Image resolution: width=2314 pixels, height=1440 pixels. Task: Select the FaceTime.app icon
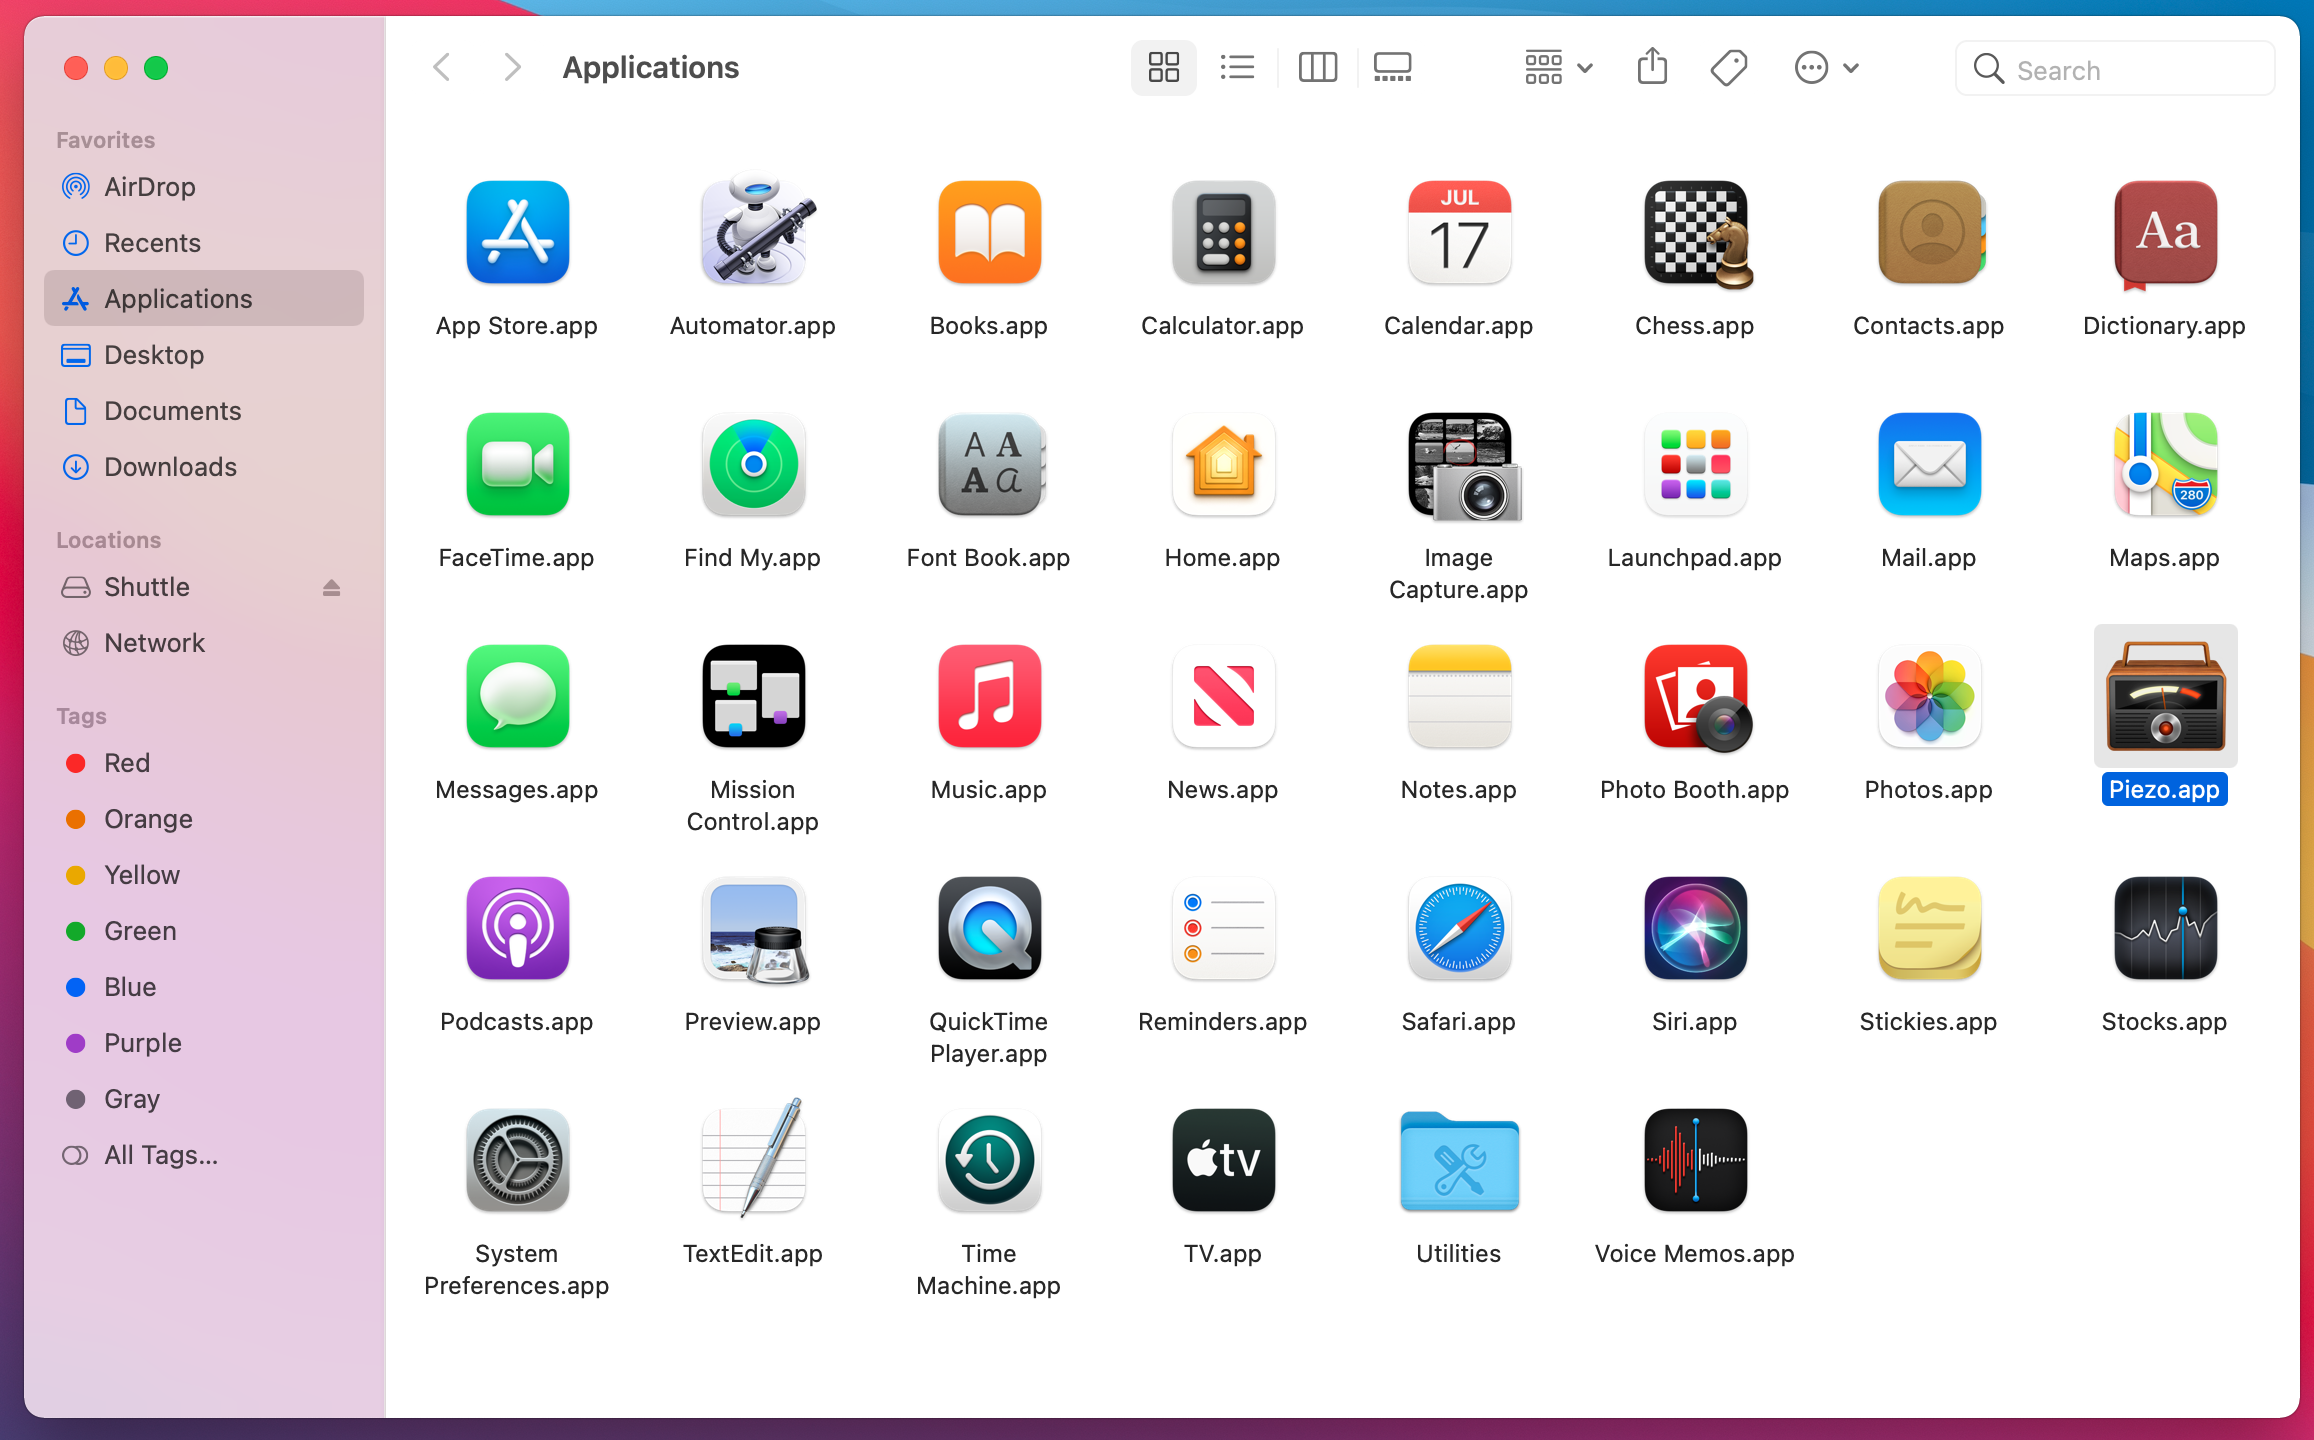coord(517,464)
